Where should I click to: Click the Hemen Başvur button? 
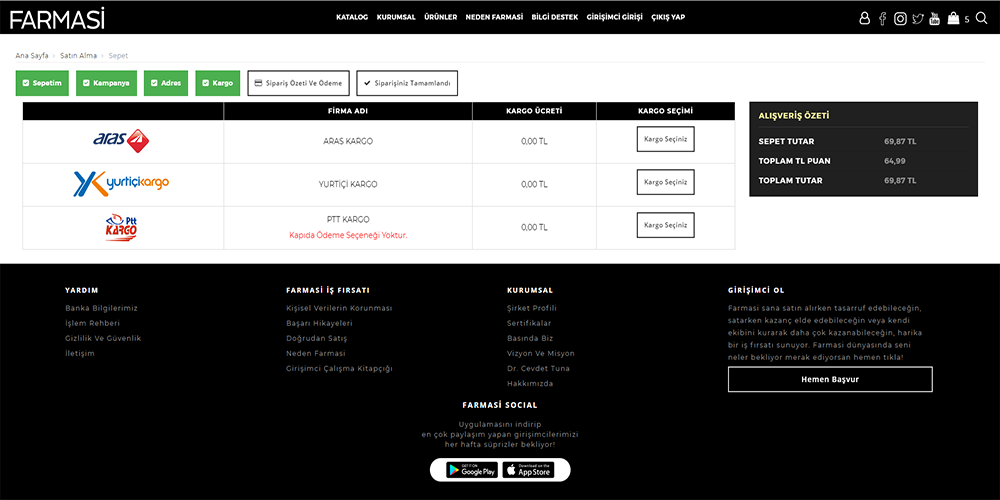(830, 379)
